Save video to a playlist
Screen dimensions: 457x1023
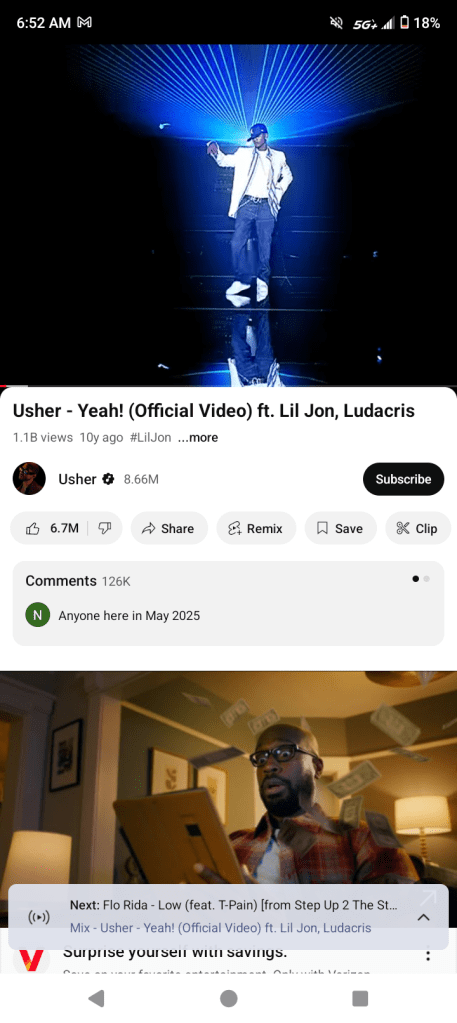click(x=340, y=528)
